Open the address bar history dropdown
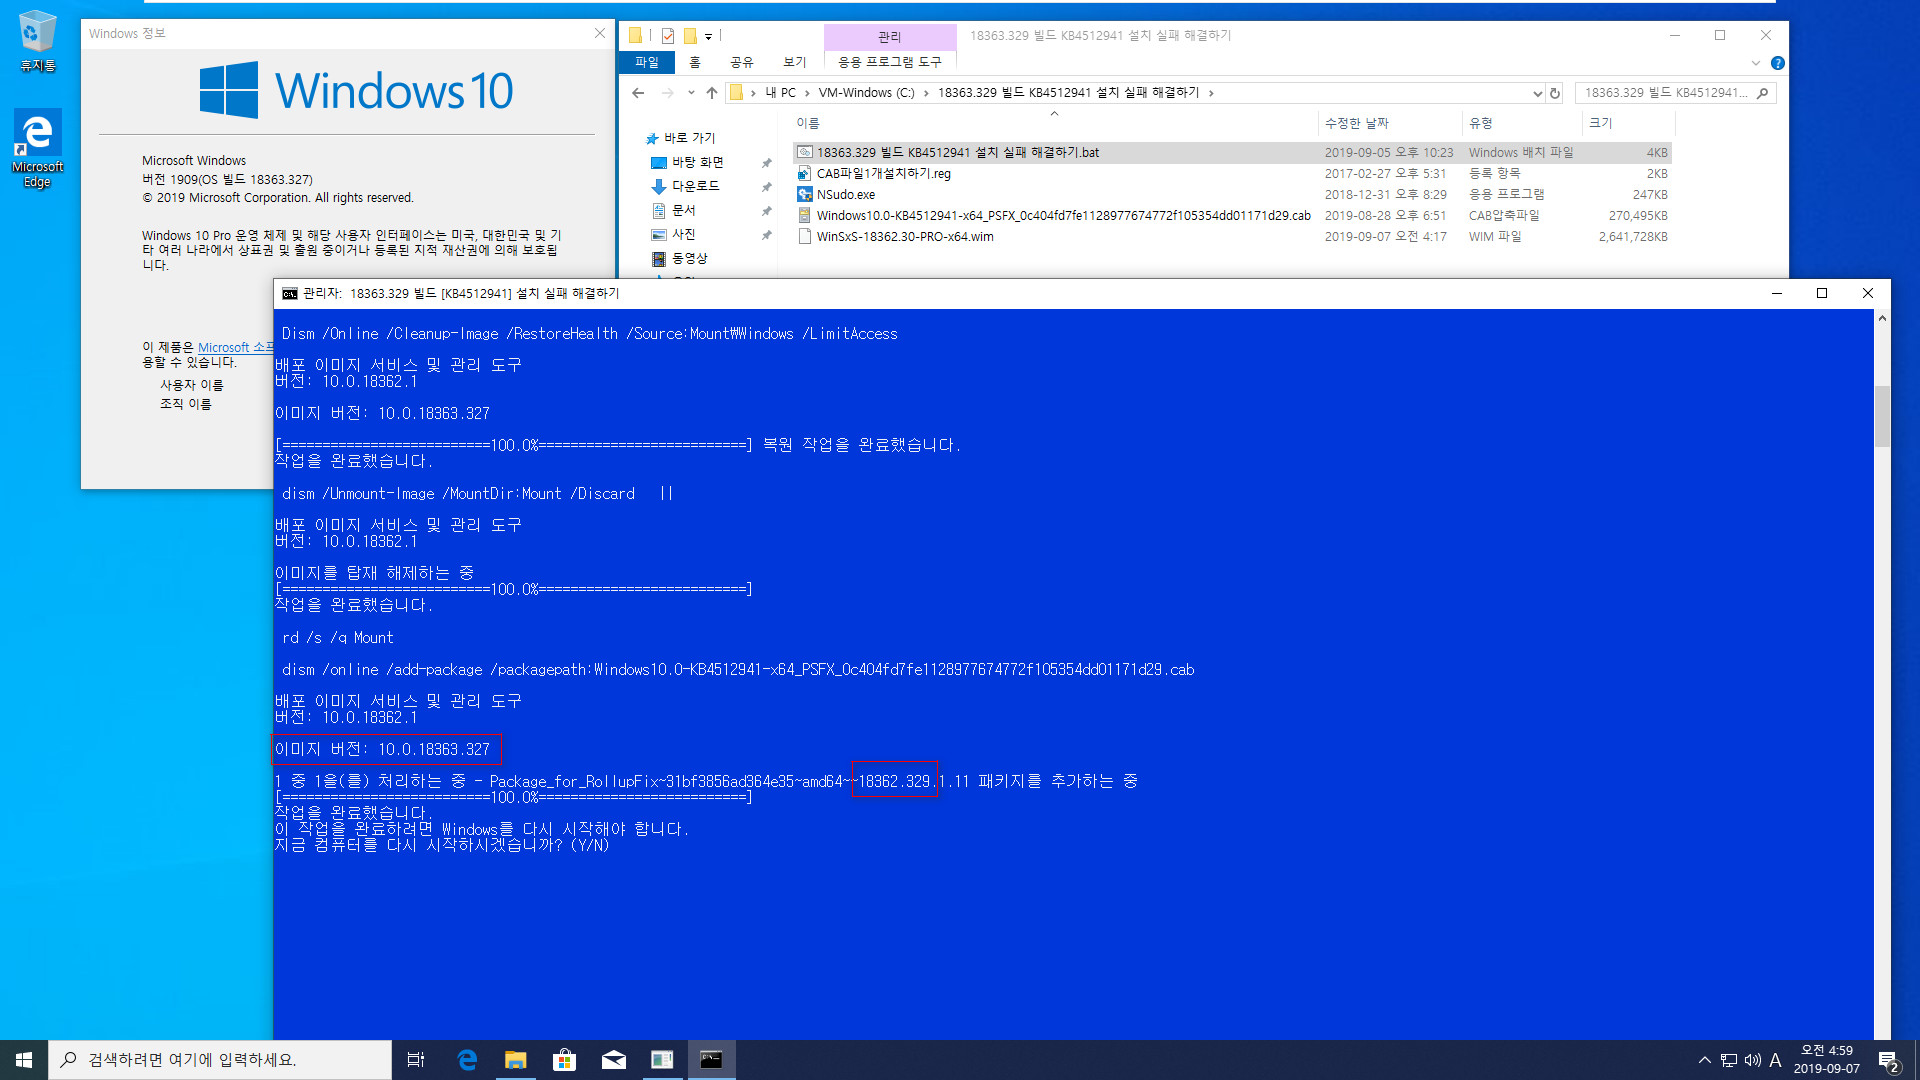1920x1080 pixels. (x=1537, y=93)
